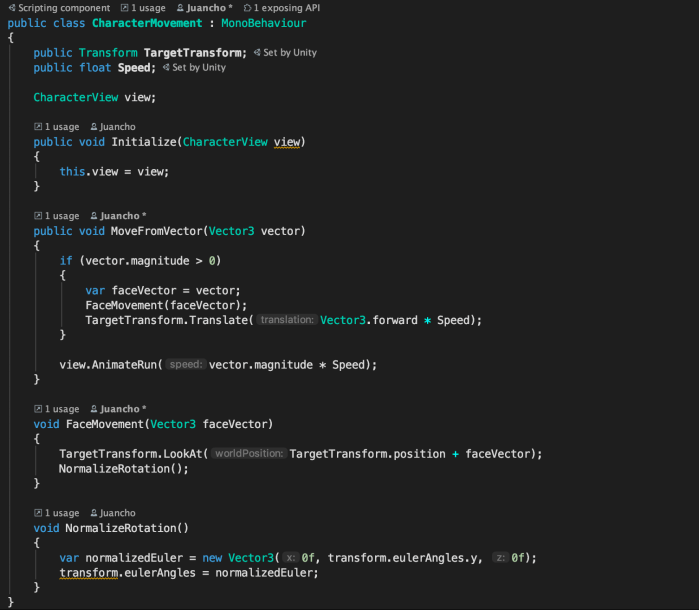This screenshot has height=610, width=699.
Task: Click the Juancho author lens above Initialize
Action: (112, 127)
